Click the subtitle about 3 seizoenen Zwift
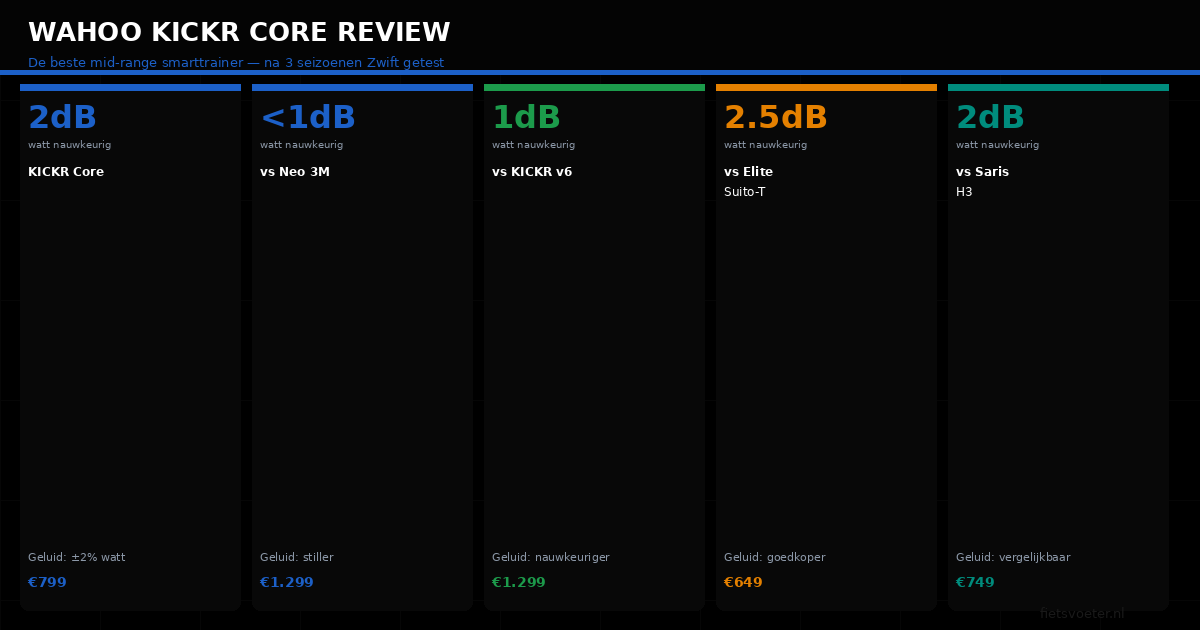 (x=236, y=63)
